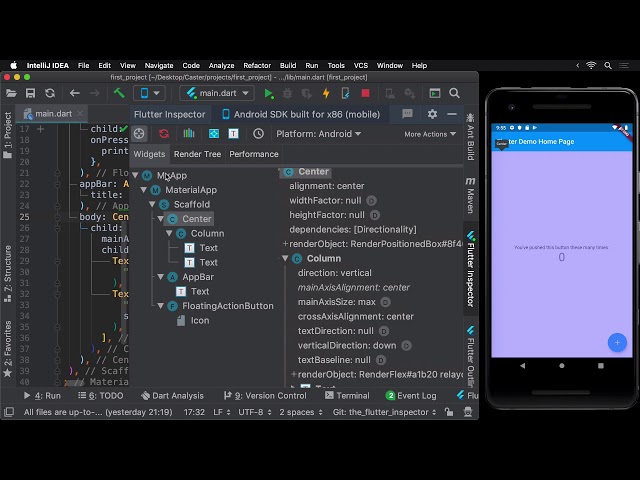Open 9: Version Control tool window
The height and width of the screenshot is (480, 640).
tap(265, 396)
